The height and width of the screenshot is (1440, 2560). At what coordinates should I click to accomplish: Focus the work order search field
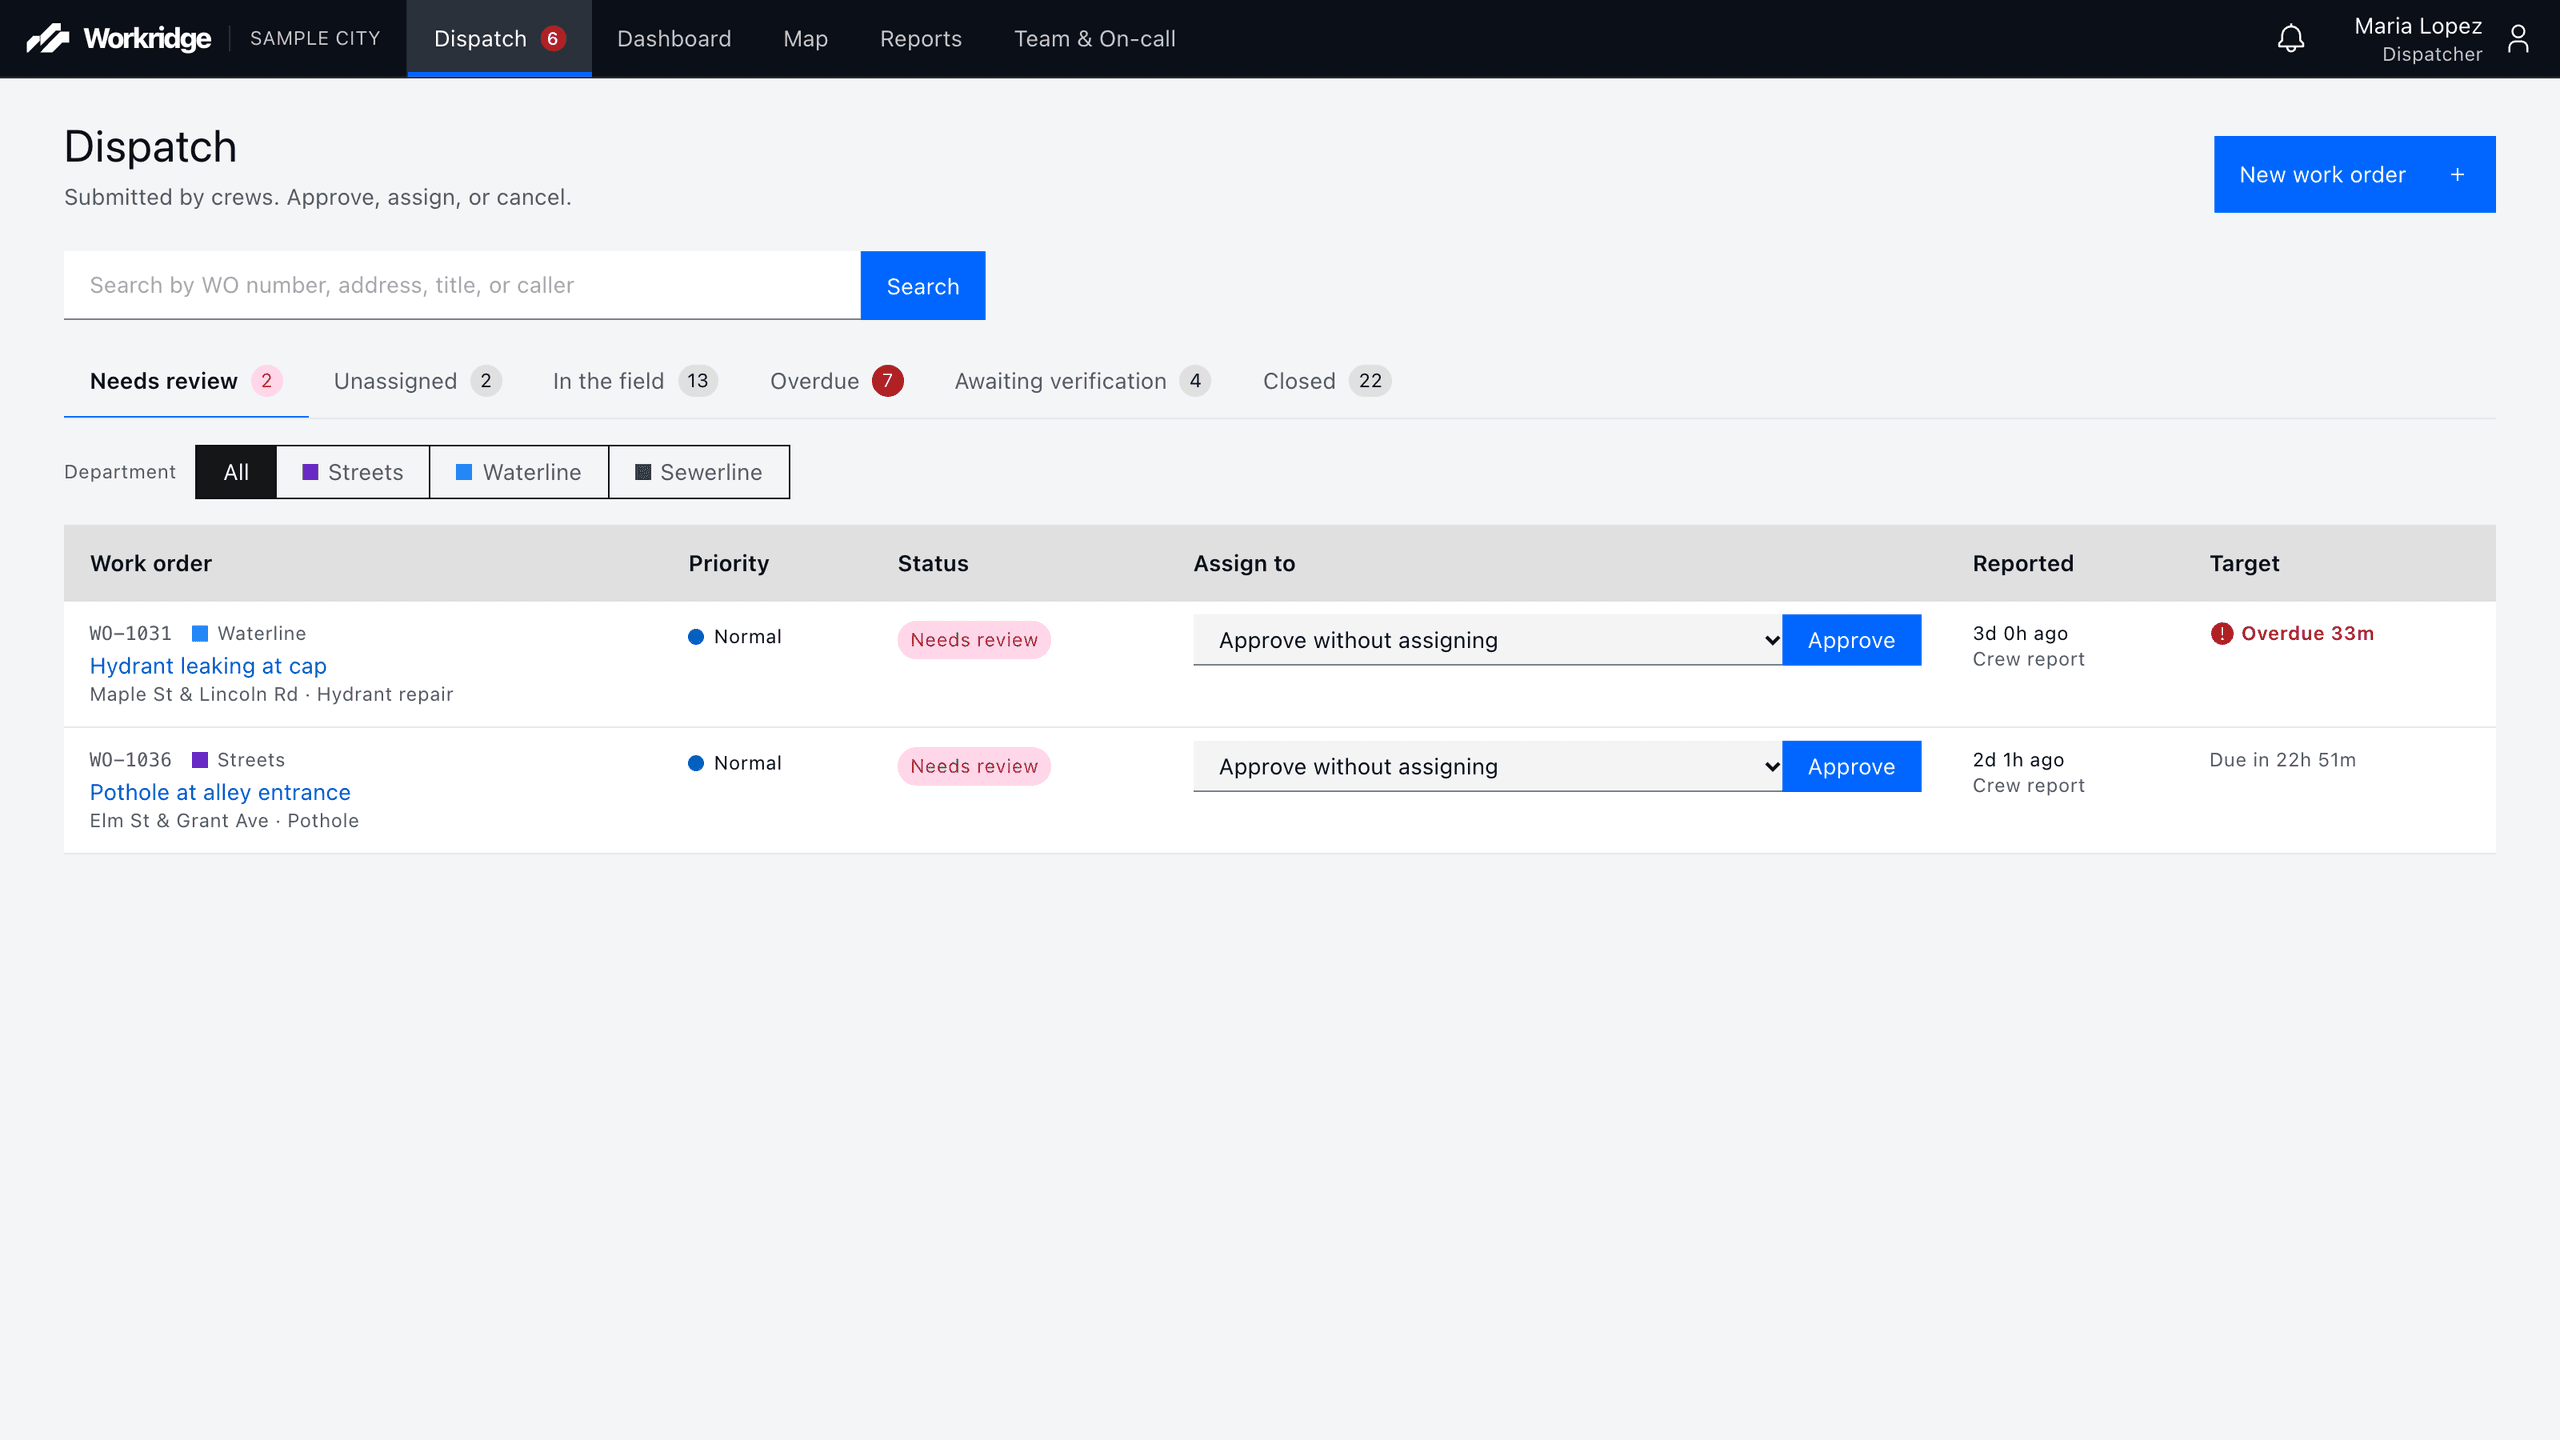point(462,286)
